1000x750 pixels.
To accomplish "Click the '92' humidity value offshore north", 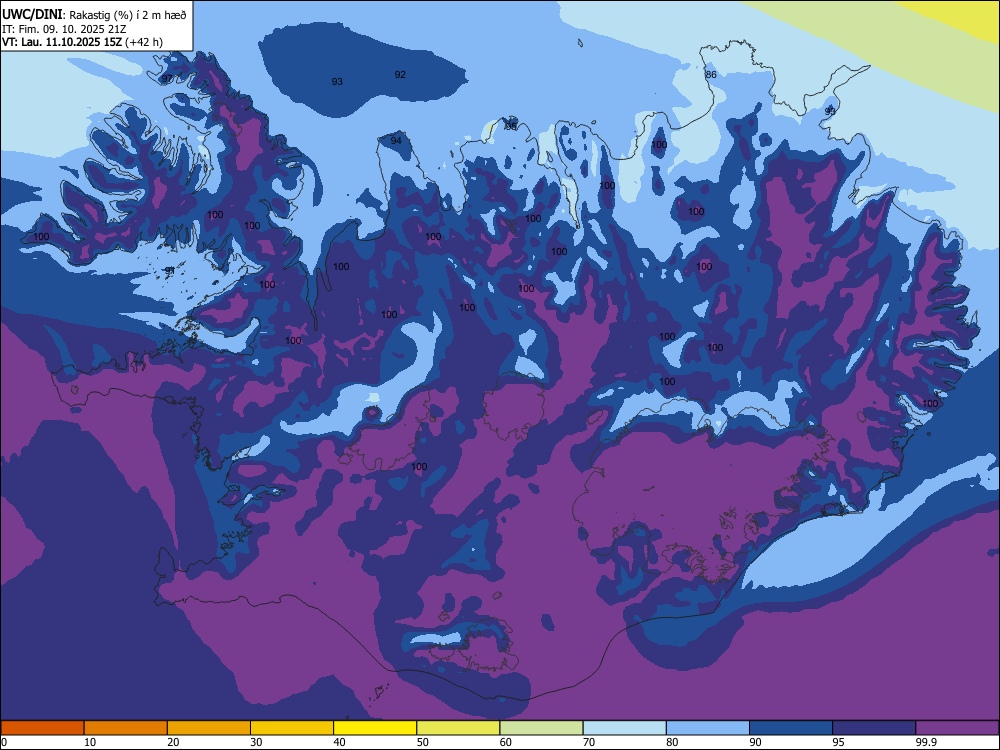I will pyautogui.click(x=400, y=75).
